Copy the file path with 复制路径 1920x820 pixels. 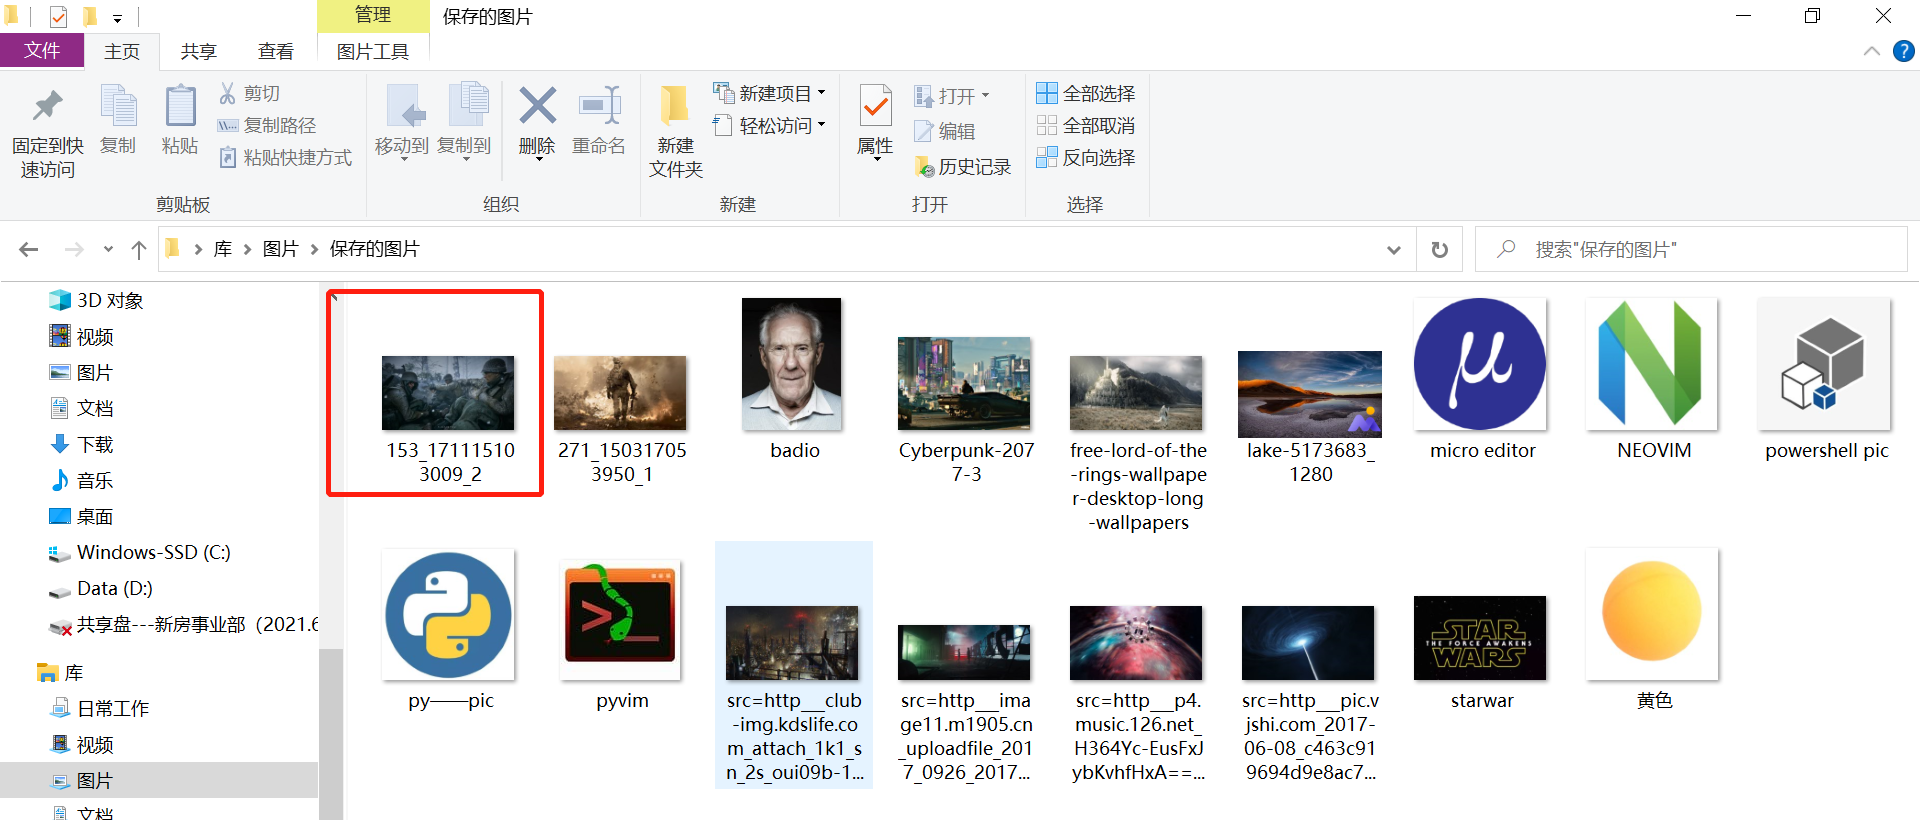[x=267, y=125]
